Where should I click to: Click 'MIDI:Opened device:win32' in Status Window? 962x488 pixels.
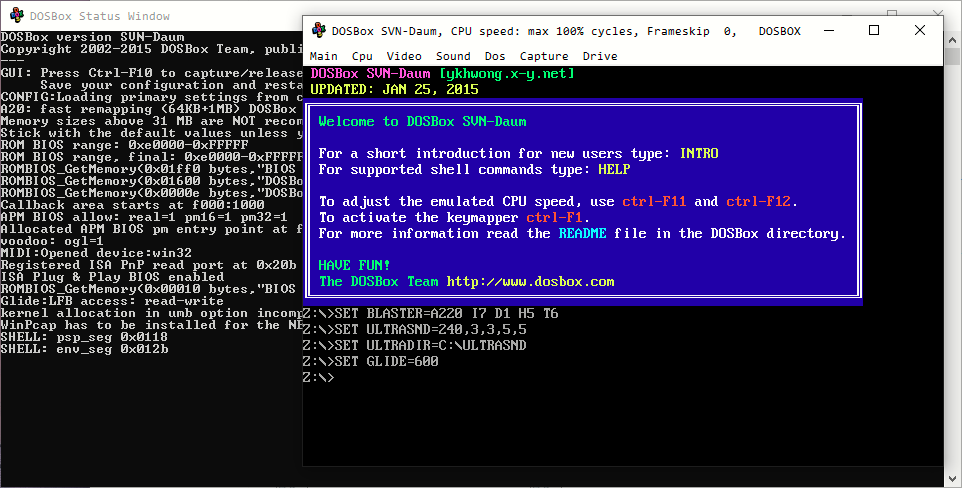(96, 253)
